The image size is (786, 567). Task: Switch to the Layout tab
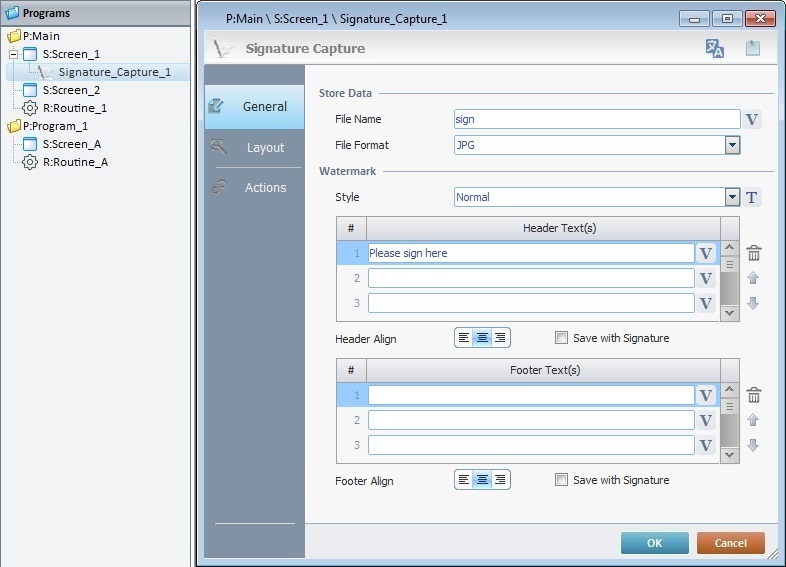point(265,147)
